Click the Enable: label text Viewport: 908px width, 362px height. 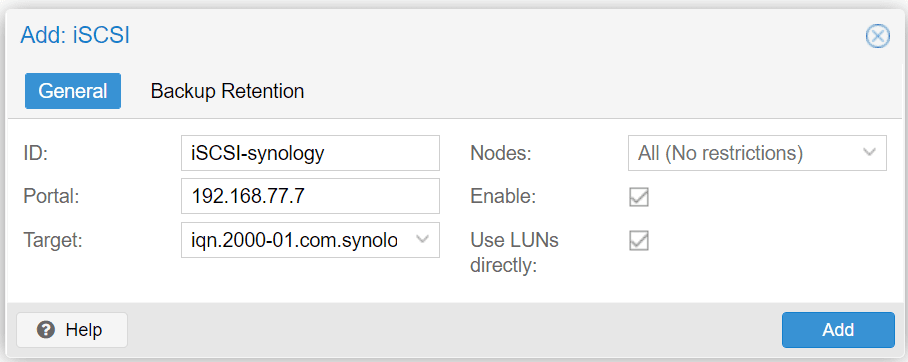click(x=503, y=196)
